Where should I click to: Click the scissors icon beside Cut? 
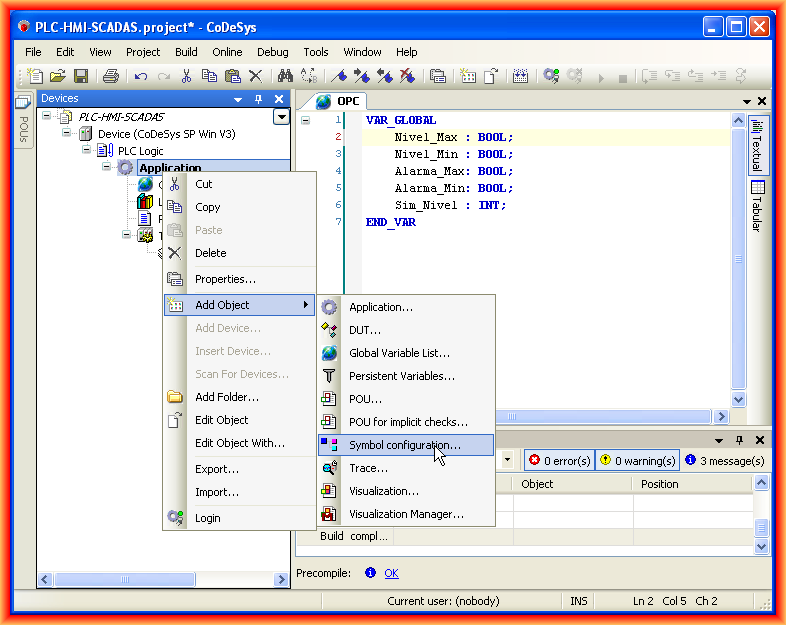point(175,184)
